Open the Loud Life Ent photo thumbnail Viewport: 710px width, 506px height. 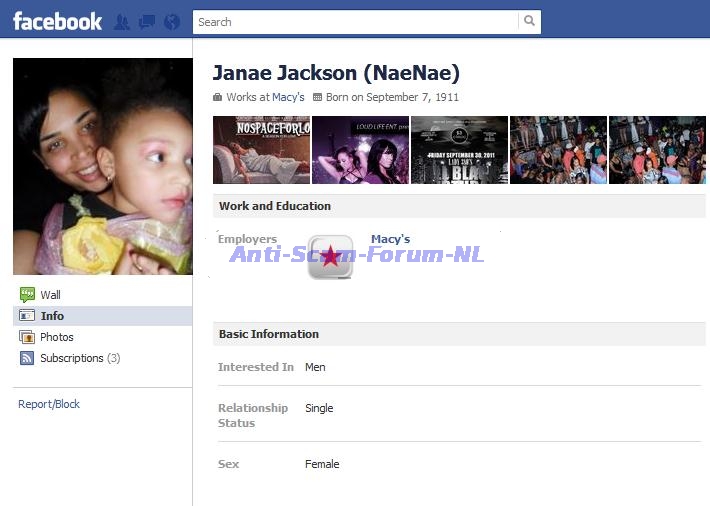360,150
